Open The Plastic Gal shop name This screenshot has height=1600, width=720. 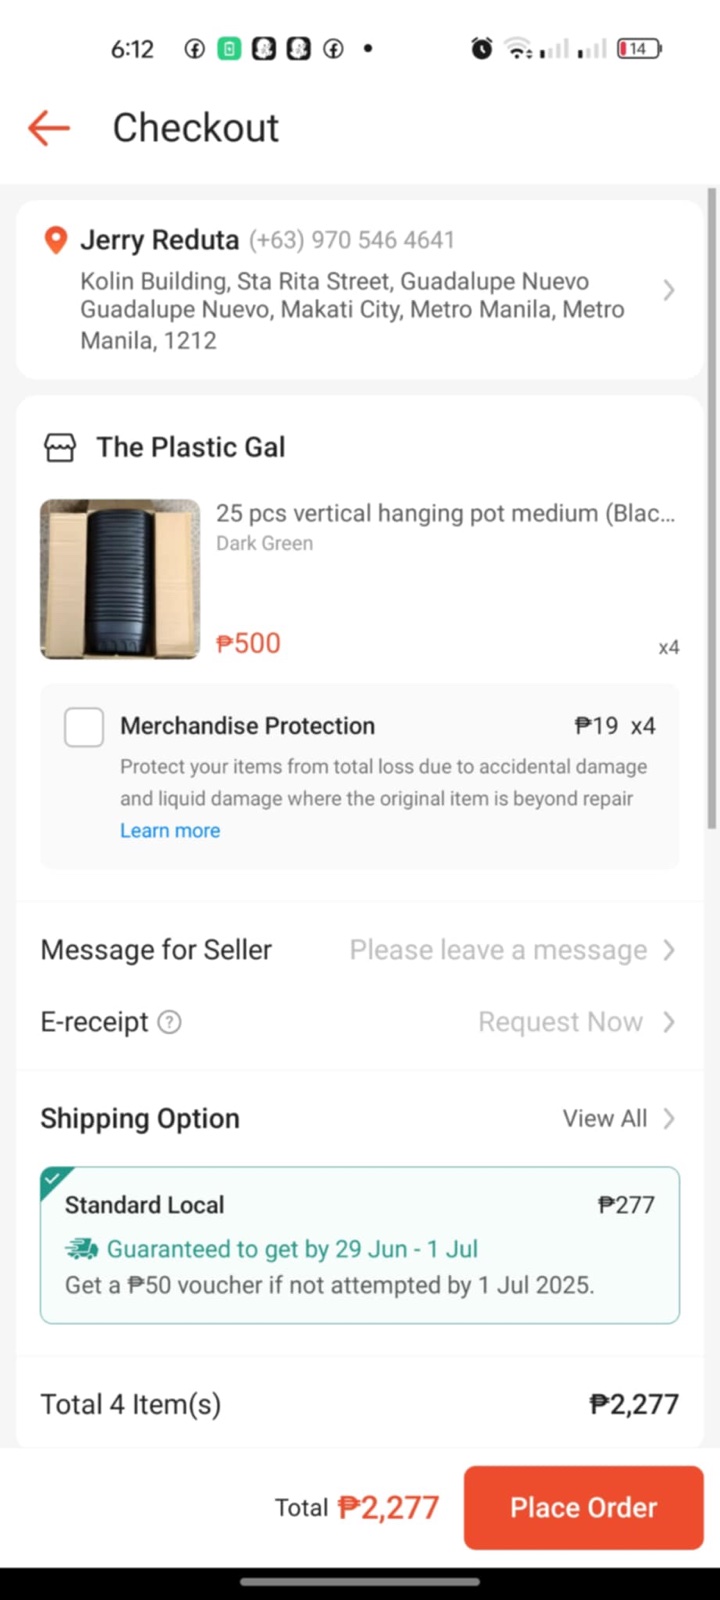click(191, 447)
